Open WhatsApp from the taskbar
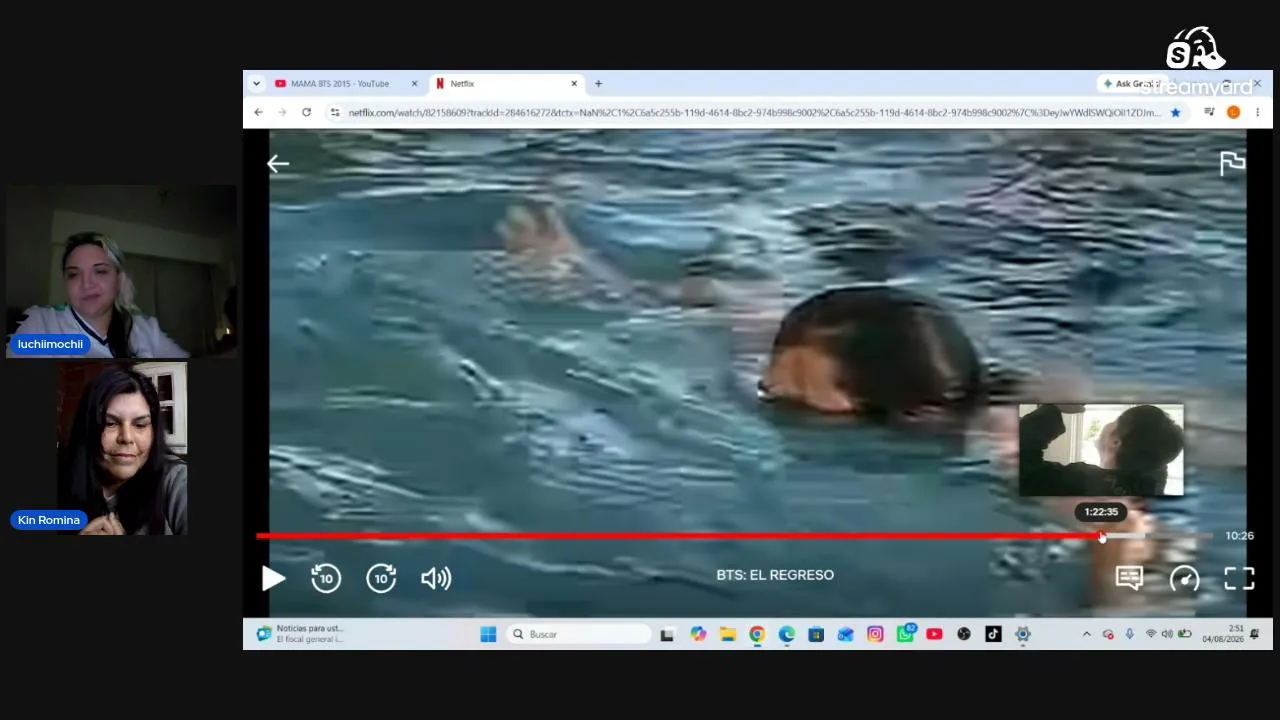This screenshot has height=720, width=1280. (x=905, y=634)
